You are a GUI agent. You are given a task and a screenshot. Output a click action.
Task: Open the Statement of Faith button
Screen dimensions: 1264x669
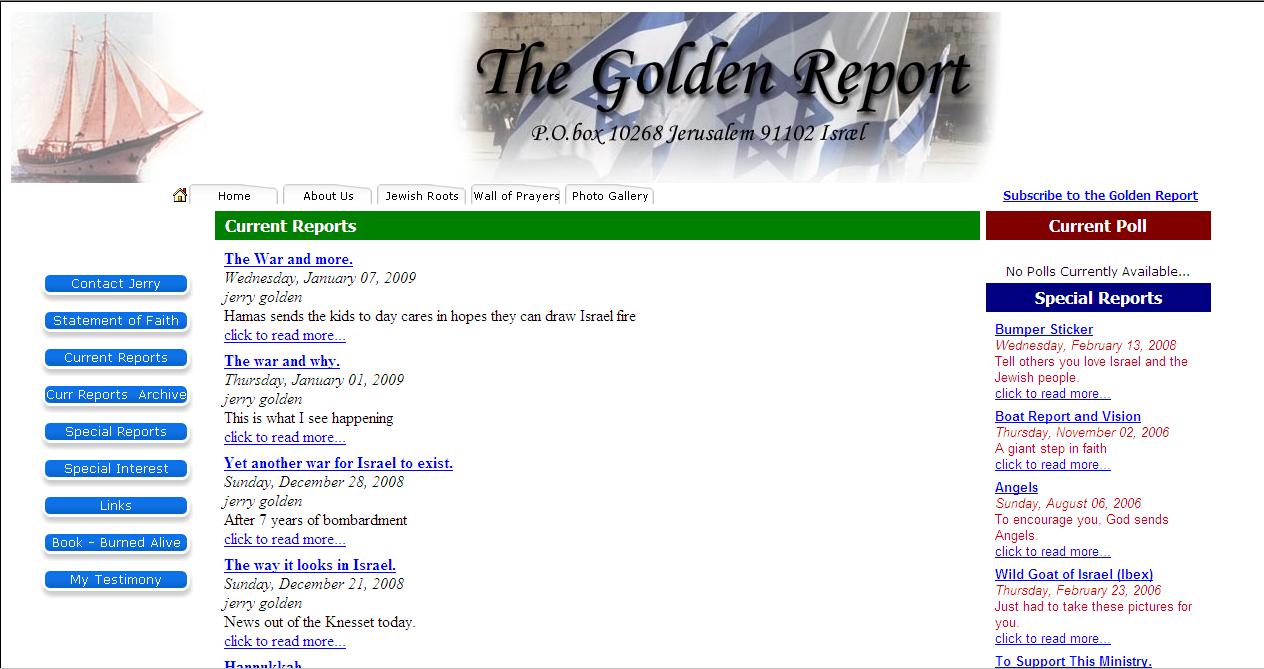[116, 321]
